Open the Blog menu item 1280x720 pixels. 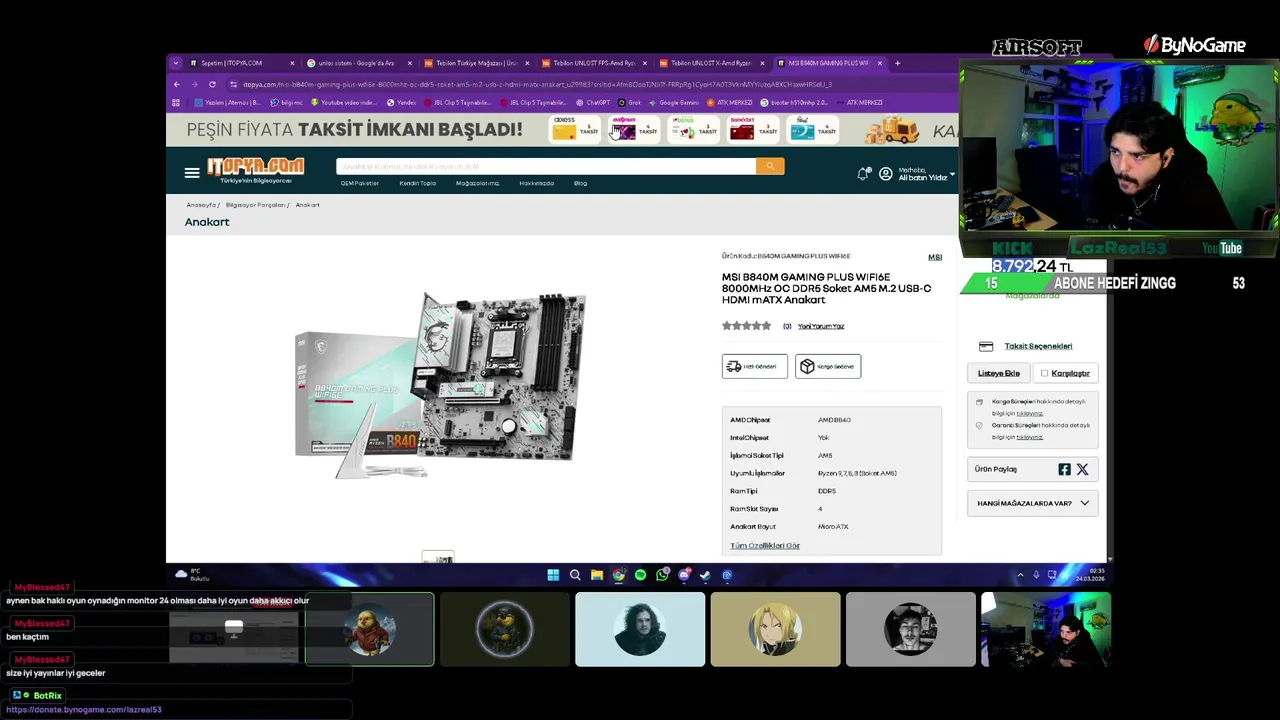coord(580,183)
